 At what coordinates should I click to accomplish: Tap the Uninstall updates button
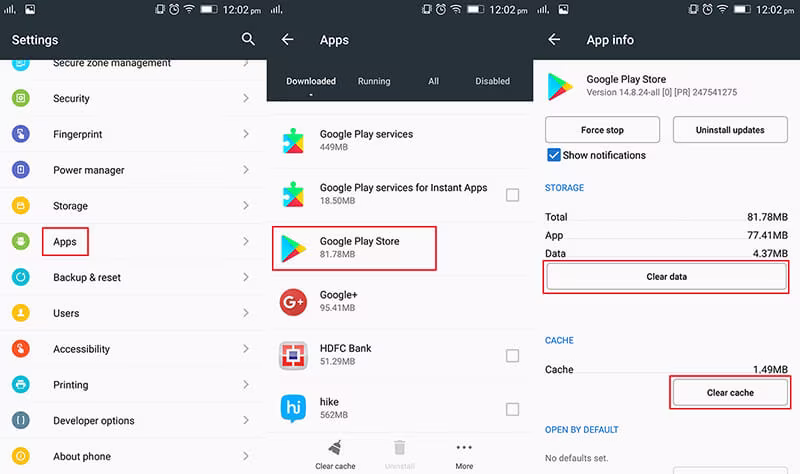[x=730, y=130]
